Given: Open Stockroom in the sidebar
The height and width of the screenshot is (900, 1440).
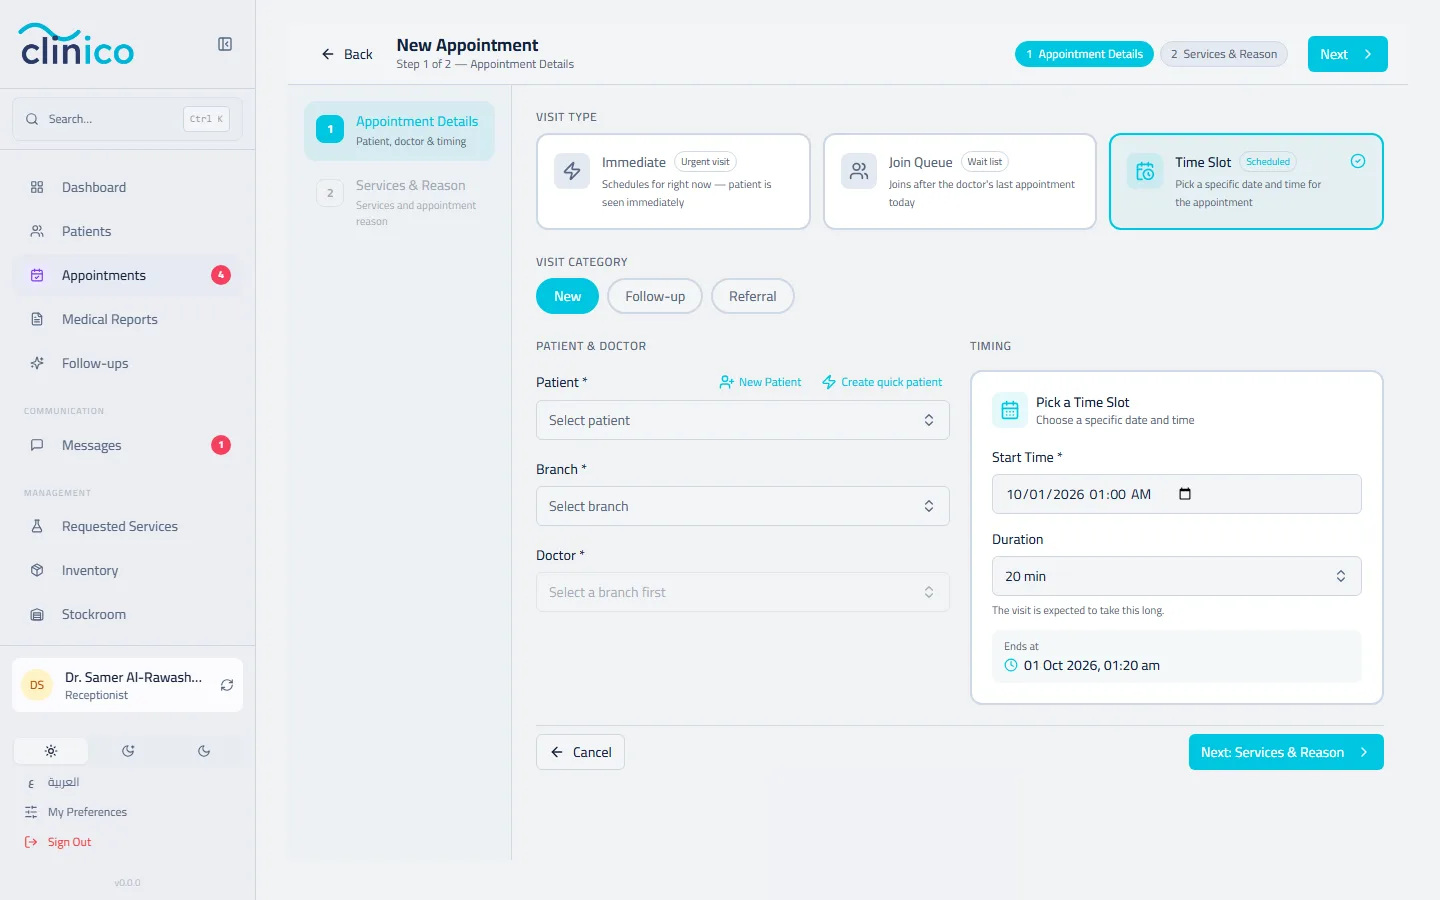Looking at the screenshot, I should click(x=127, y=614).
